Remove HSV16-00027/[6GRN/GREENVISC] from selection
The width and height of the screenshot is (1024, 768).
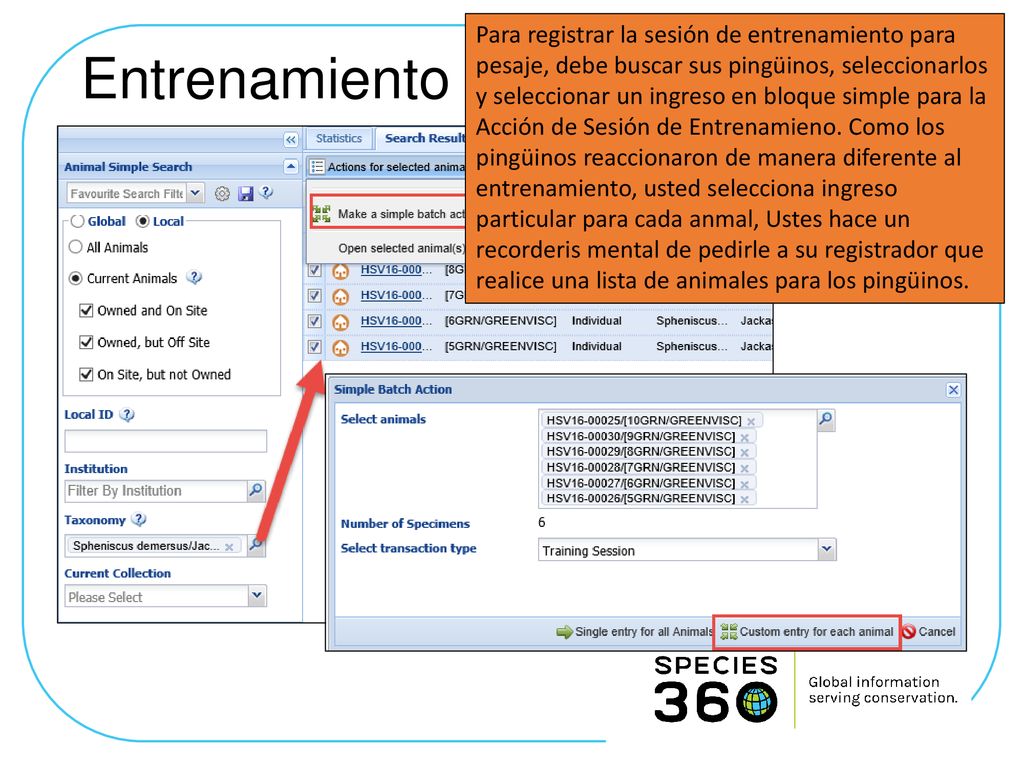[744, 484]
